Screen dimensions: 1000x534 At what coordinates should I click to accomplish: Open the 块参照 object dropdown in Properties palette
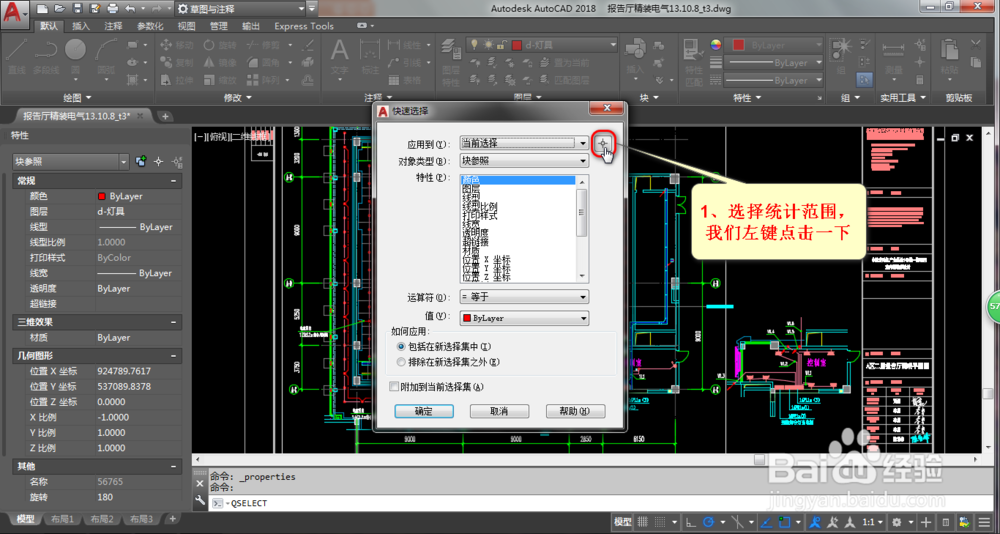(71, 162)
